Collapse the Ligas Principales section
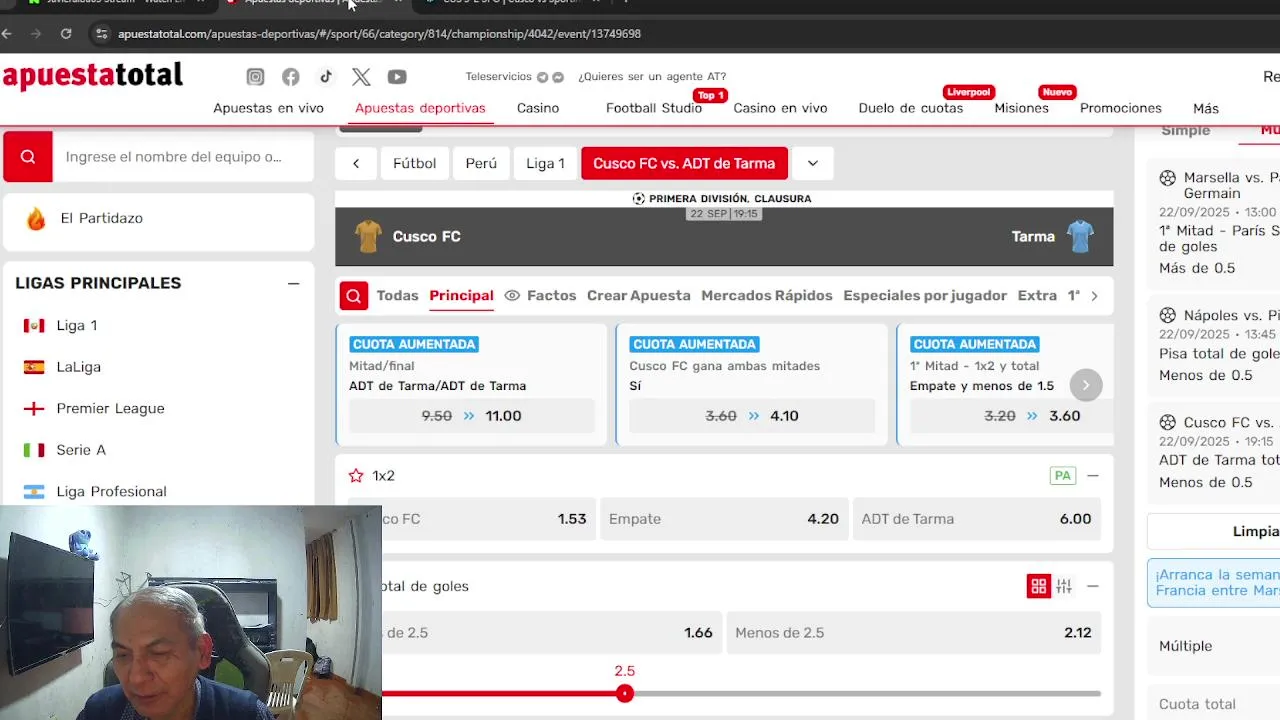 pos(293,283)
